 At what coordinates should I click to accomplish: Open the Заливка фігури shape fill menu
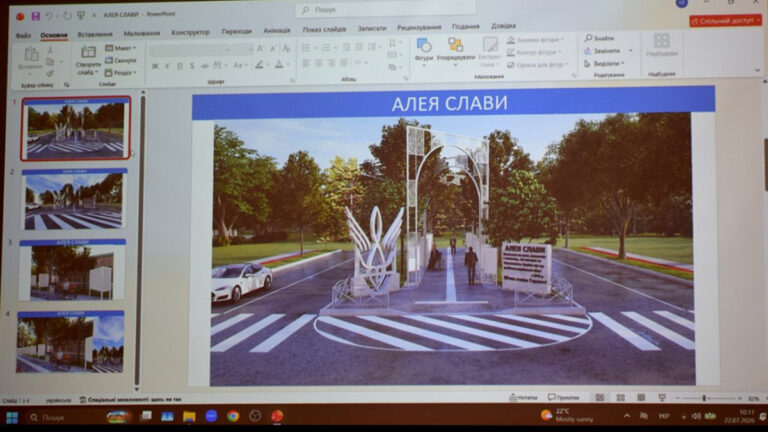(535, 40)
